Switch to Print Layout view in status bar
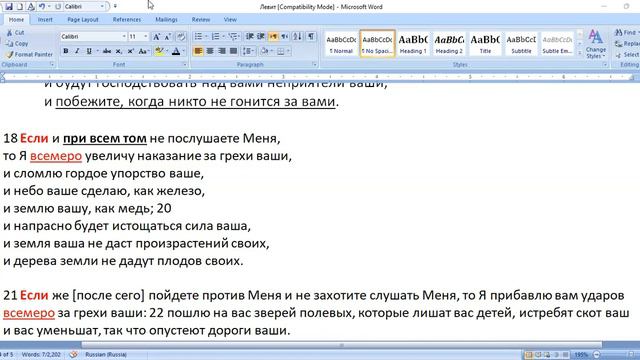This screenshot has width=640, height=360. click(x=529, y=355)
